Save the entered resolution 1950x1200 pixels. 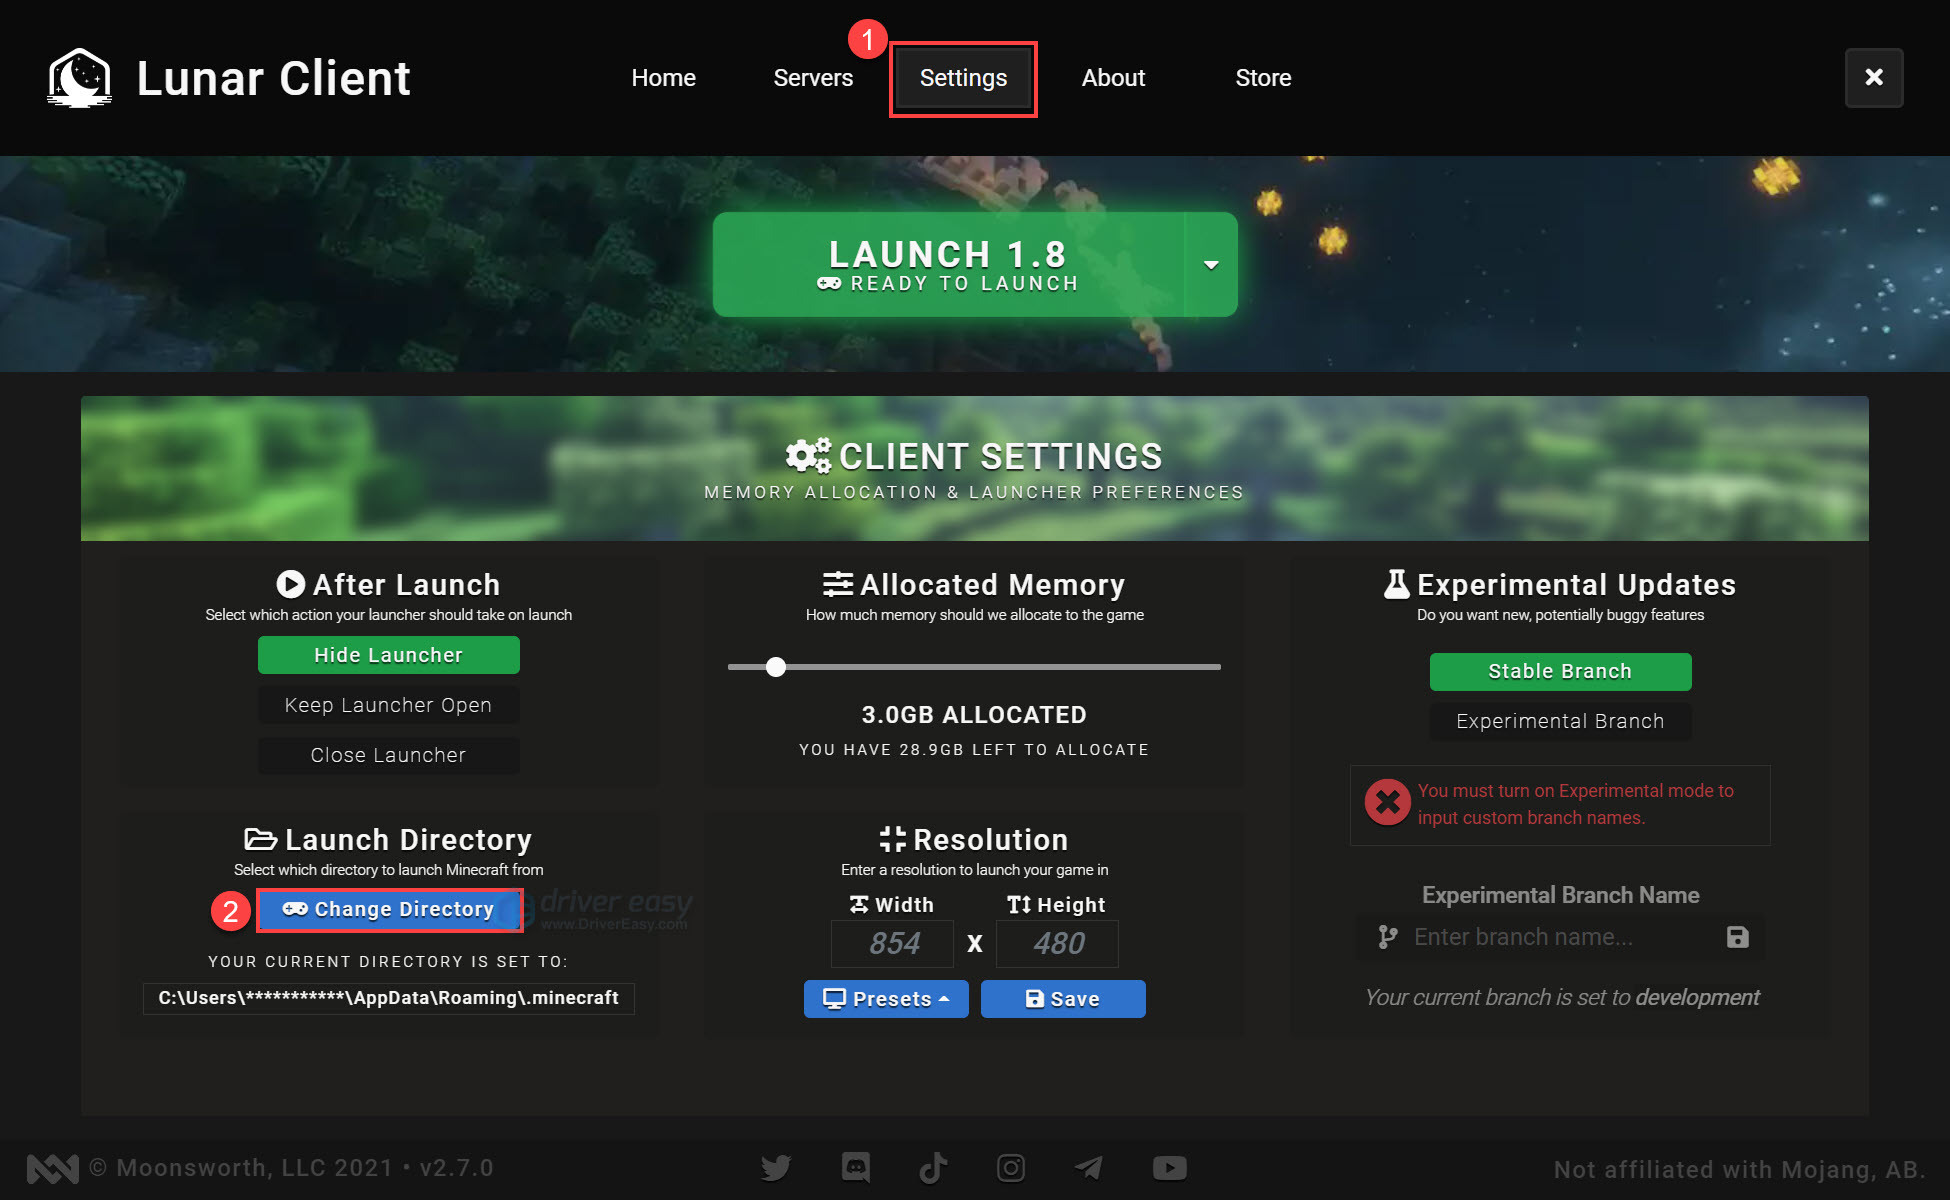click(x=1063, y=998)
